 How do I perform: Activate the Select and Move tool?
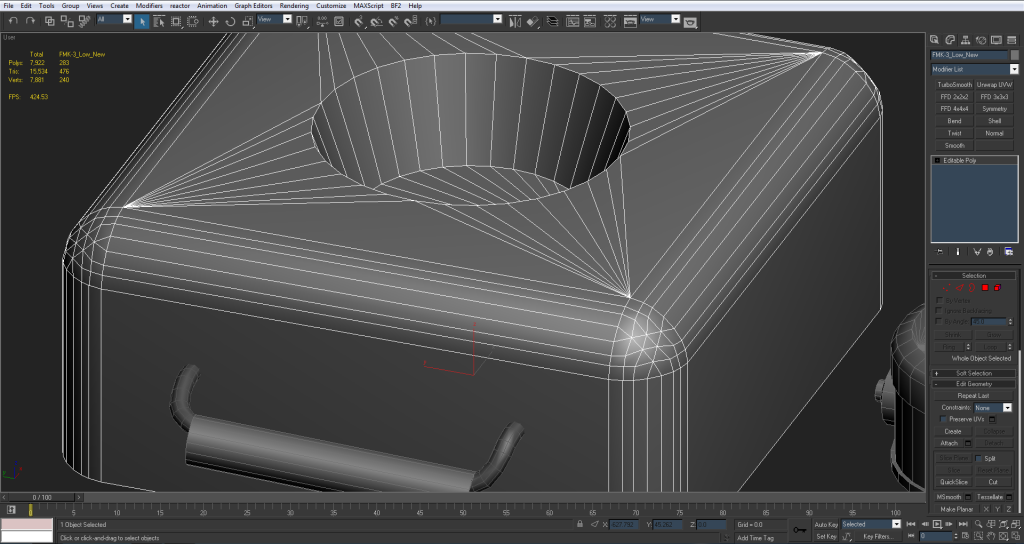point(213,20)
